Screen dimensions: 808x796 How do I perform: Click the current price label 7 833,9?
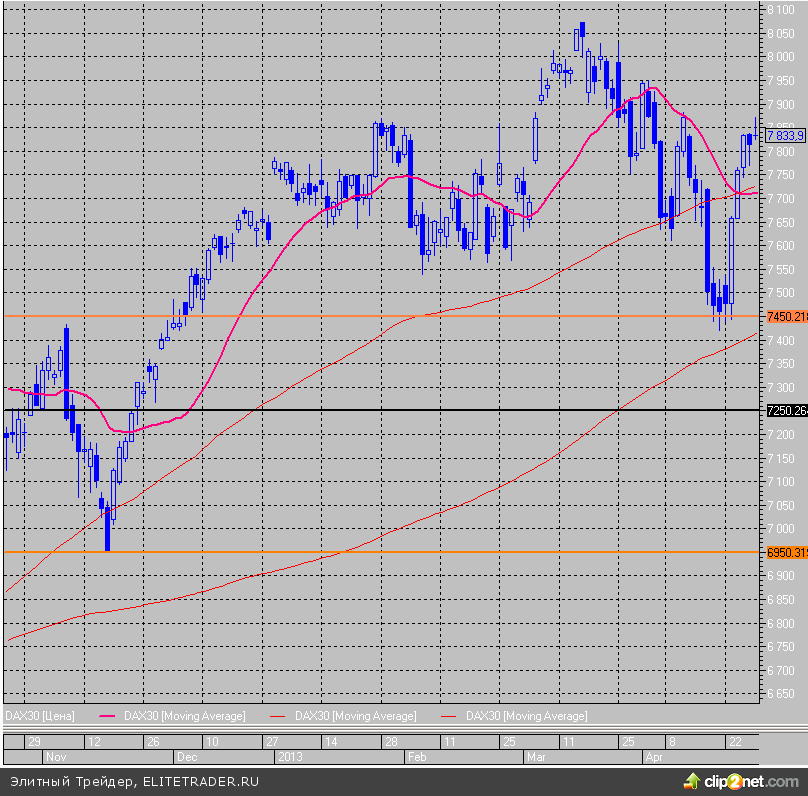click(x=785, y=135)
